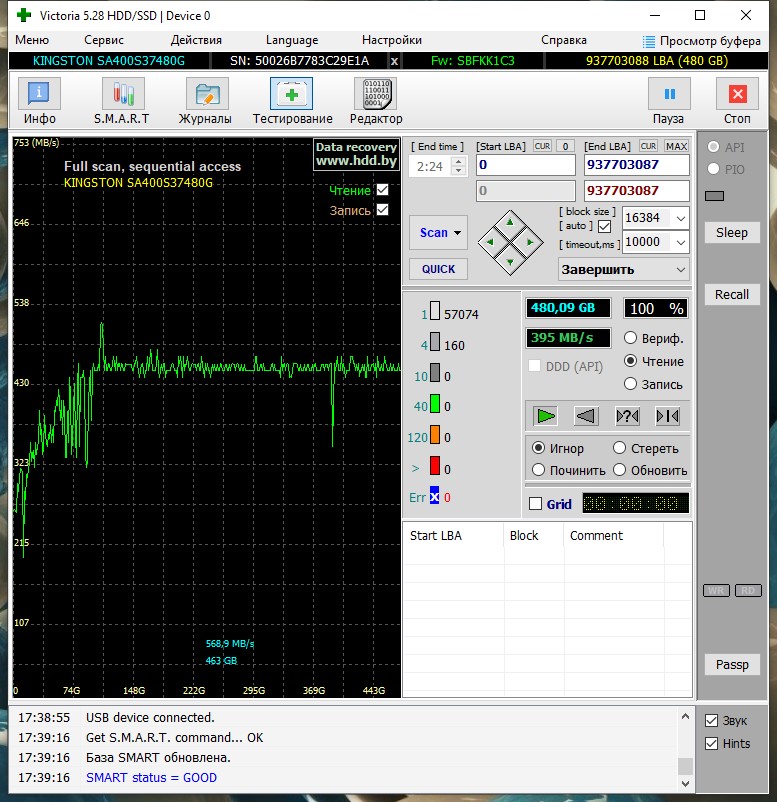777x802 pixels.
Task: Select the Игнор error action
Action: tap(538, 448)
